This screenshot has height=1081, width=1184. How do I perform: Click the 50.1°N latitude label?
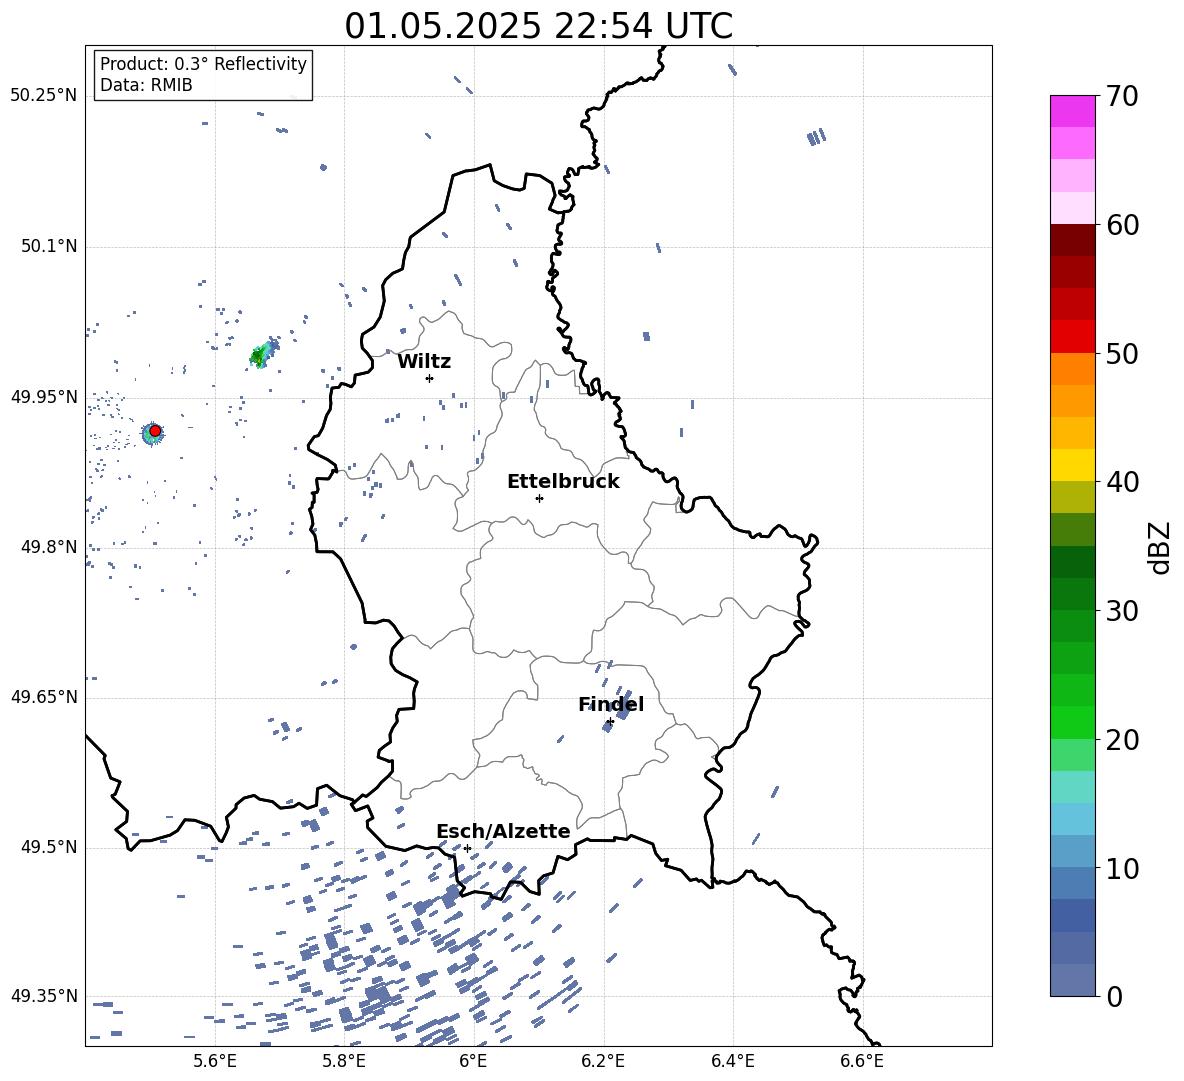49,246
